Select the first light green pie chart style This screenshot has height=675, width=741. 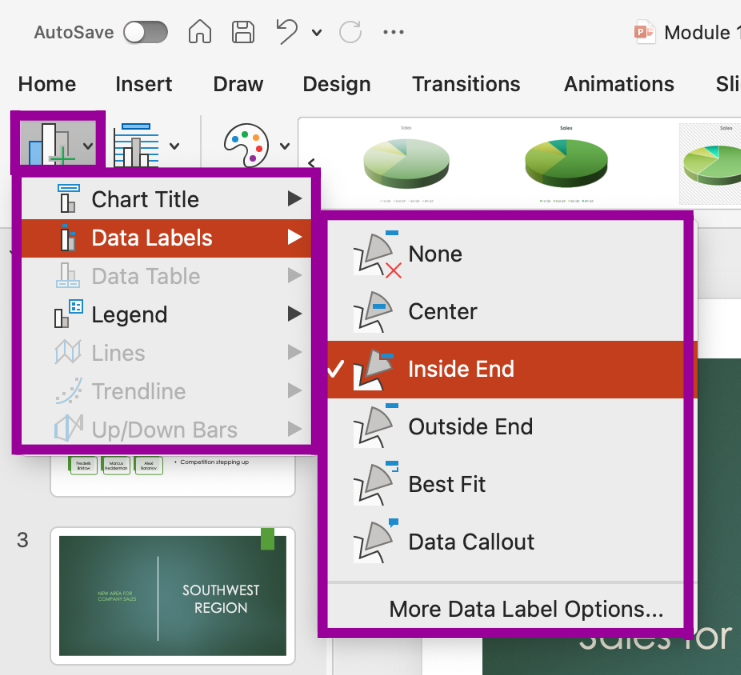[406, 164]
